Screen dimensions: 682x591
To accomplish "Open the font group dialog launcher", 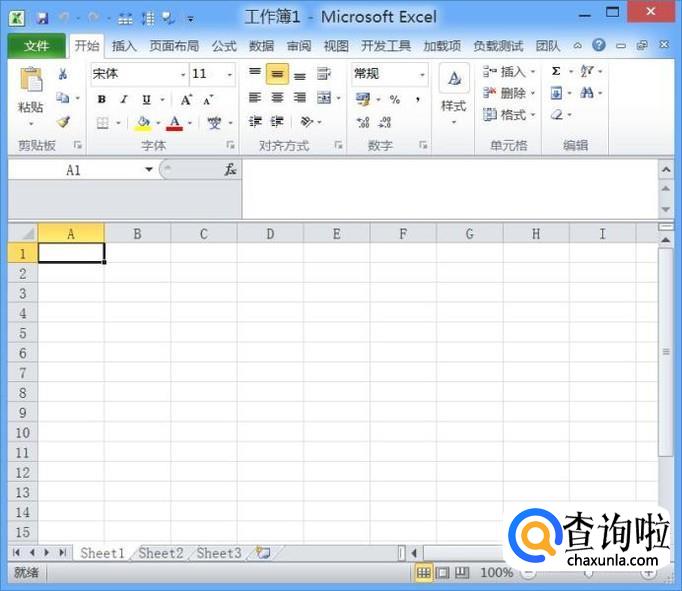I will tap(231, 145).
